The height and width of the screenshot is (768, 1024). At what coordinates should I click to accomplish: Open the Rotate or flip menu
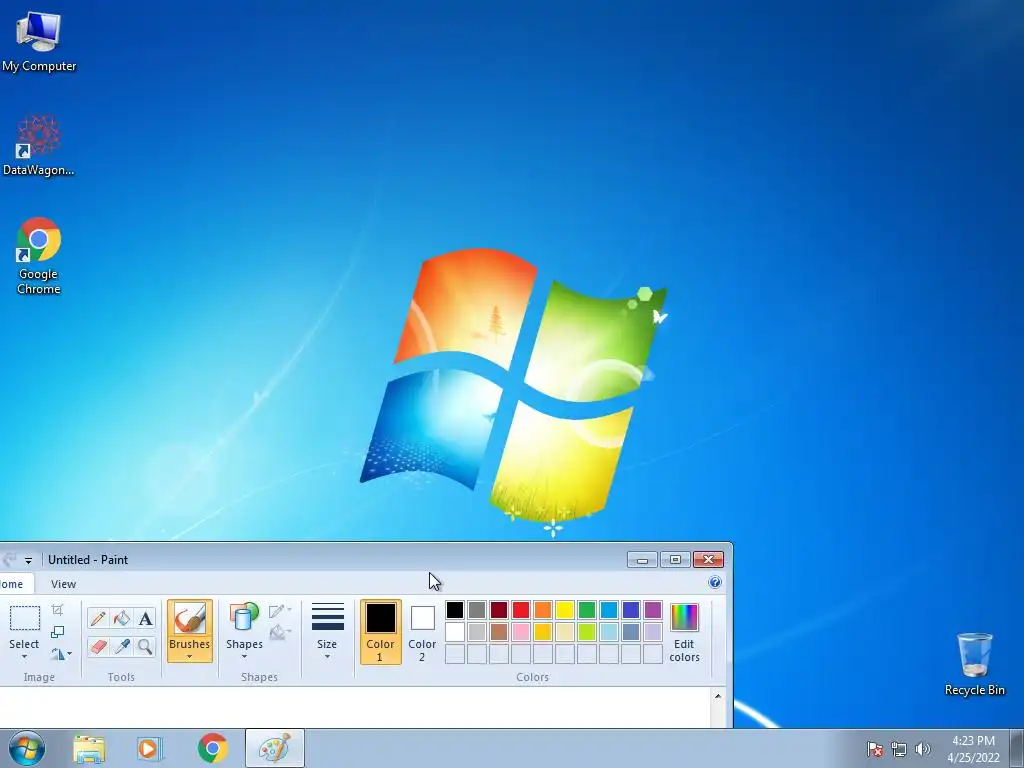pyautogui.click(x=61, y=654)
